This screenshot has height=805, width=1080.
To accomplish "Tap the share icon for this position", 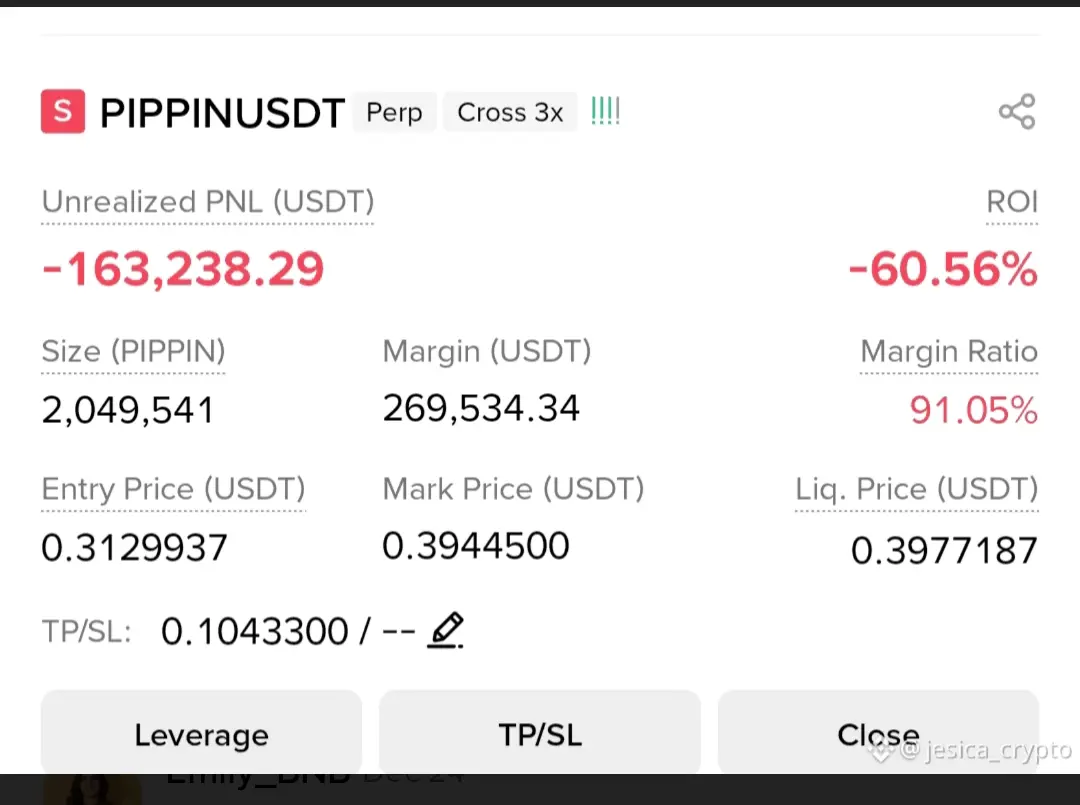I will click(1017, 112).
